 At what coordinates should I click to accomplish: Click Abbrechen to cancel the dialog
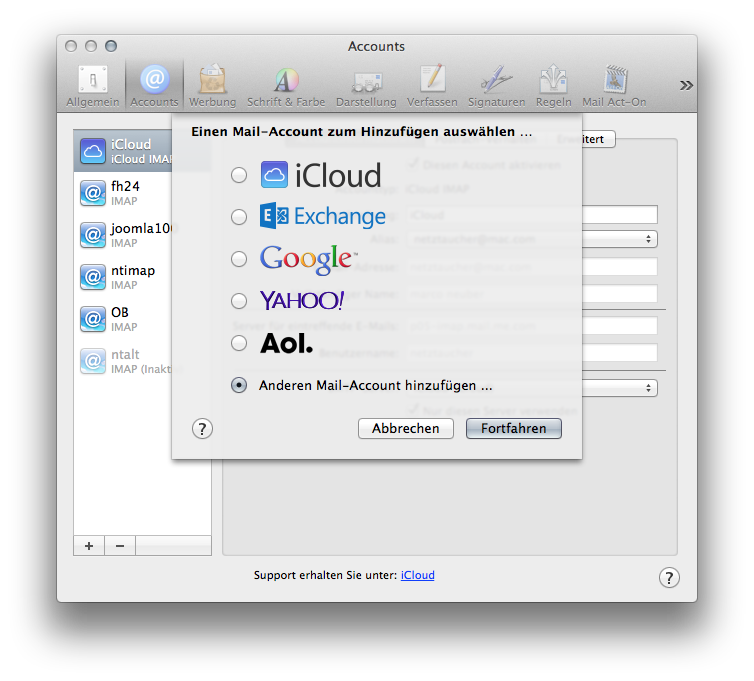[x=405, y=428]
